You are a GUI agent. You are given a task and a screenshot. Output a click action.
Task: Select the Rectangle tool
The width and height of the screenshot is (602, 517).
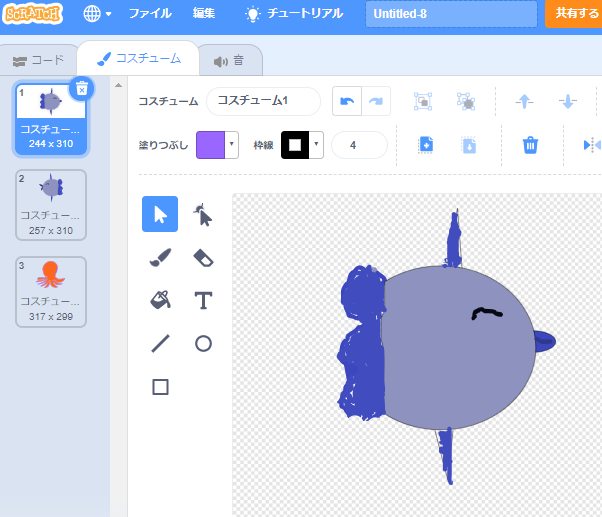pos(160,387)
